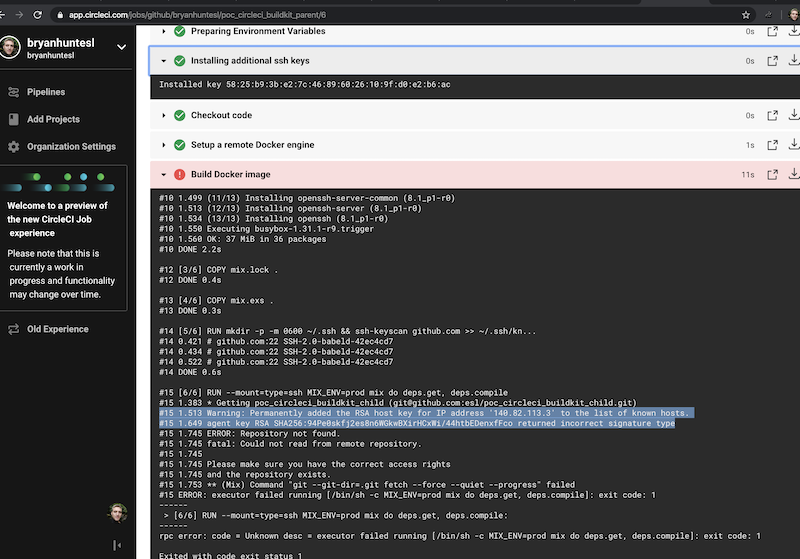This screenshot has height=559, width=800.
Task: Click the bryanhuntesl avatar in the sidebar header
Action: coord(9,47)
